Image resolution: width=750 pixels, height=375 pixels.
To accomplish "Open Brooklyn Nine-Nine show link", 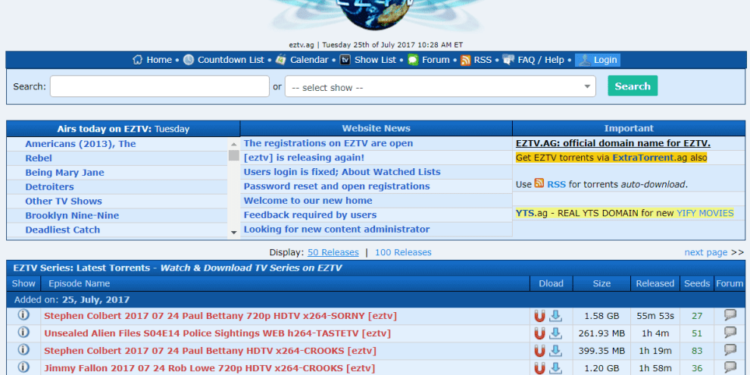I will coord(72,216).
